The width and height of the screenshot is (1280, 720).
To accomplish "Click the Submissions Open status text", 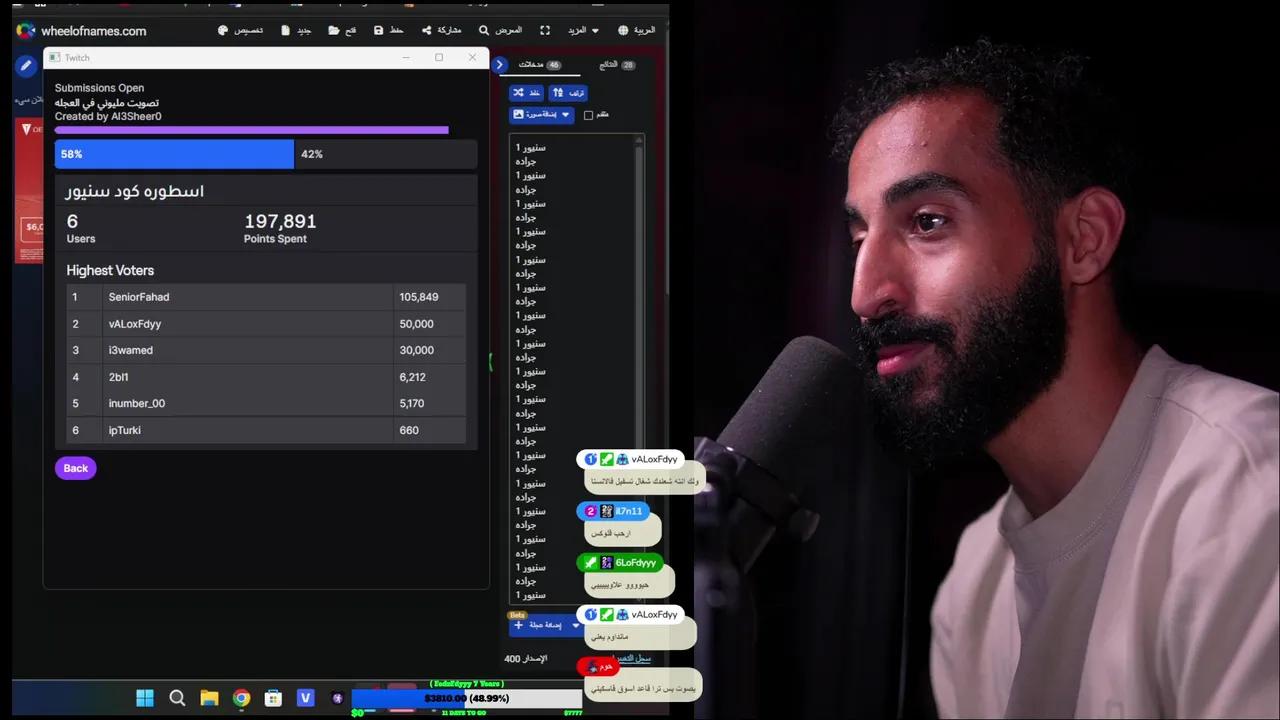I will [x=99, y=88].
